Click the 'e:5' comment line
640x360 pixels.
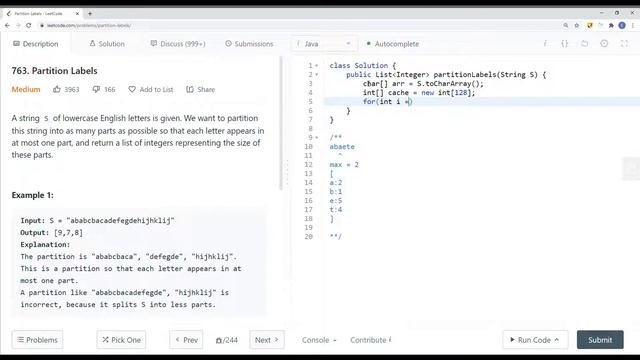coord(336,200)
